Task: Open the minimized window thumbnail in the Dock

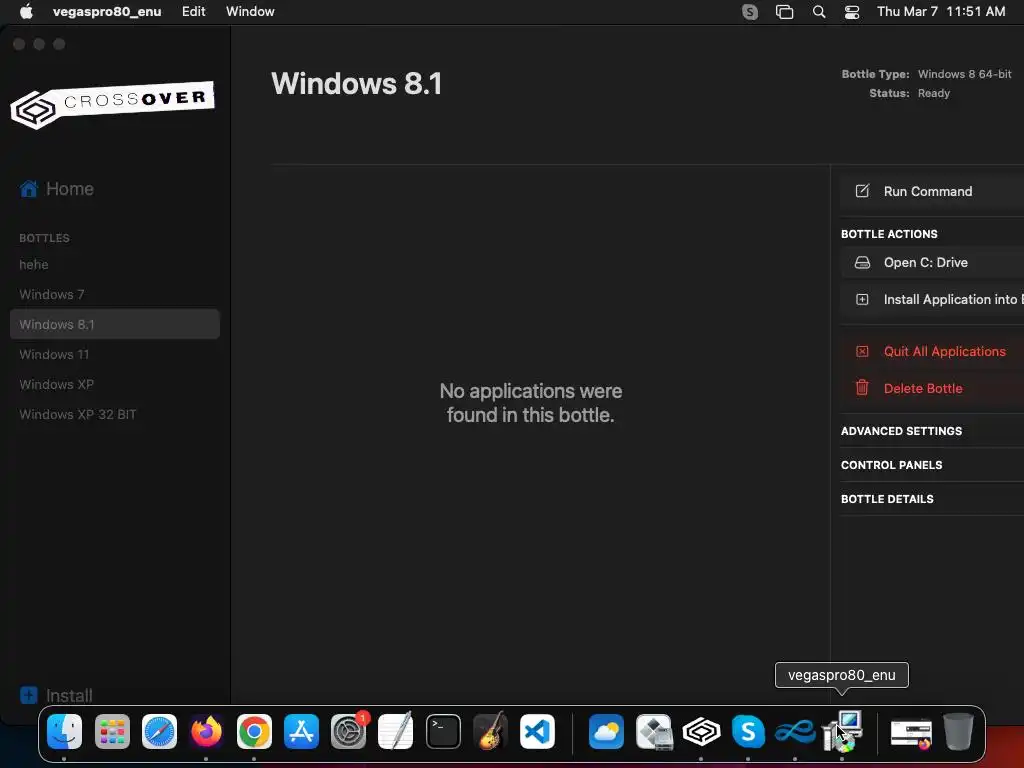Action: 911,732
